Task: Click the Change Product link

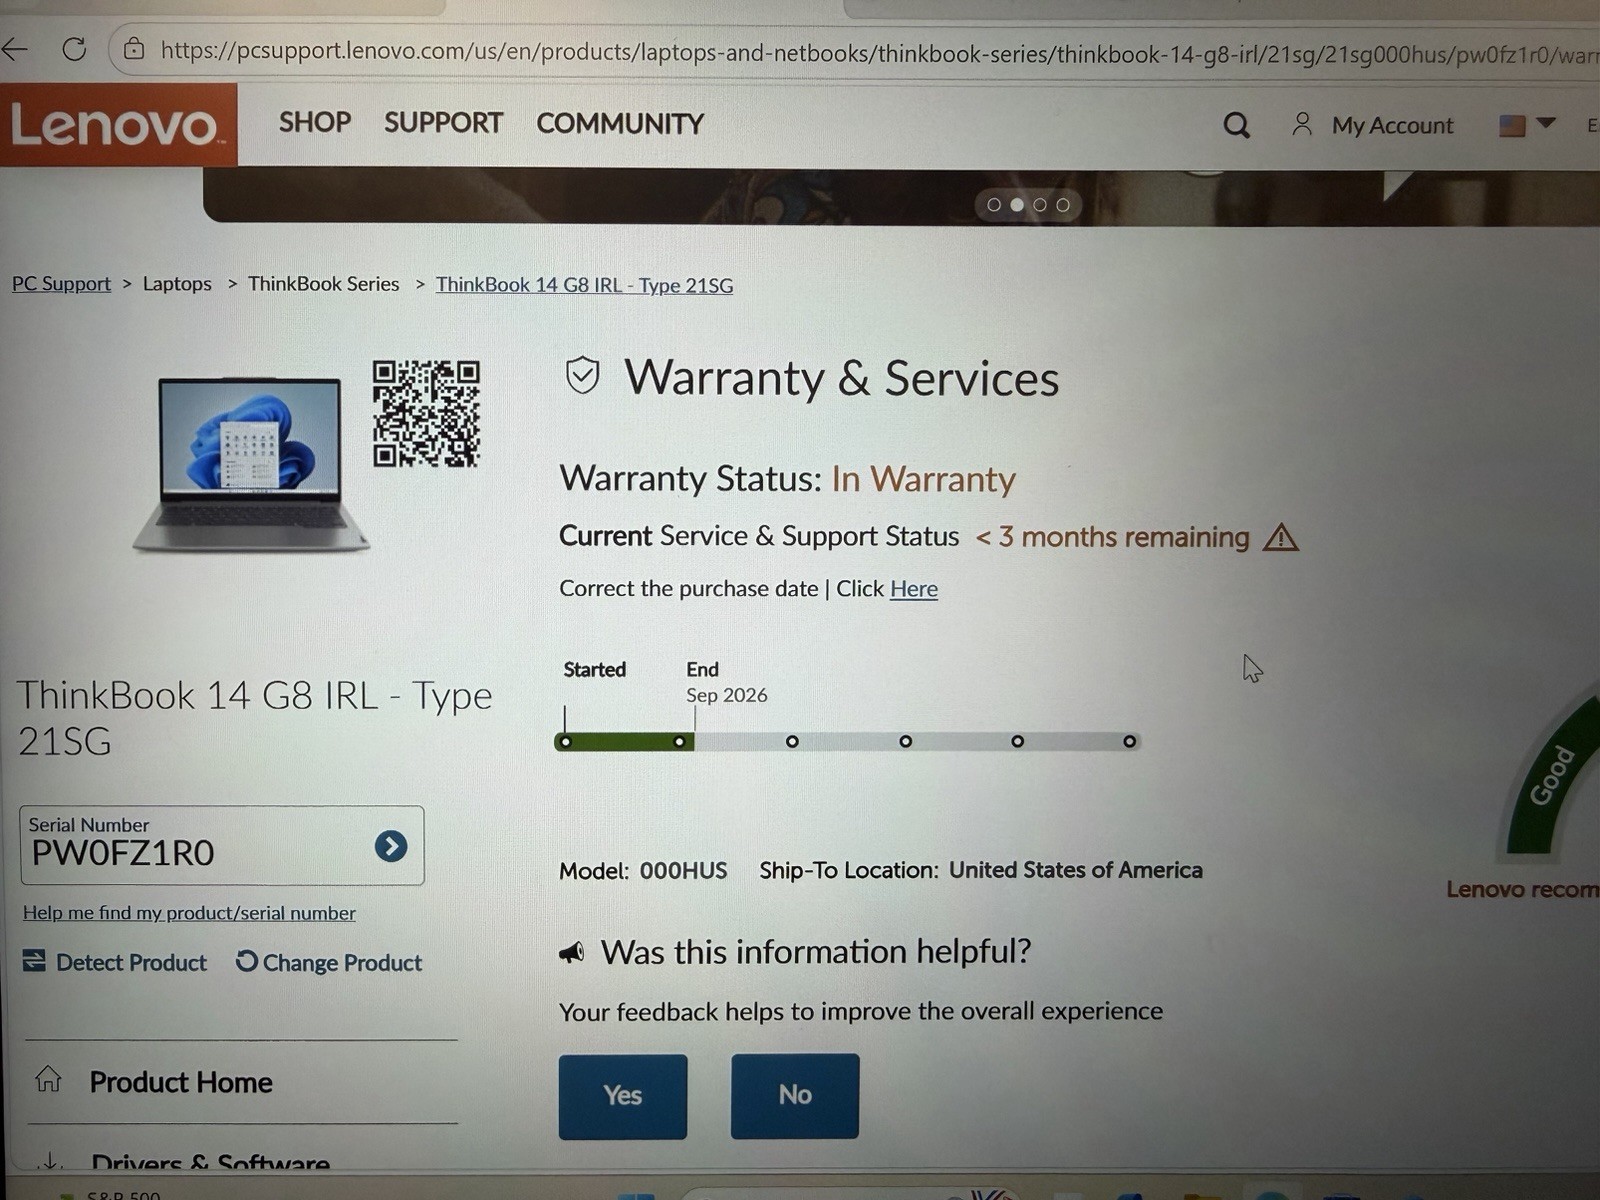Action: point(342,962)
